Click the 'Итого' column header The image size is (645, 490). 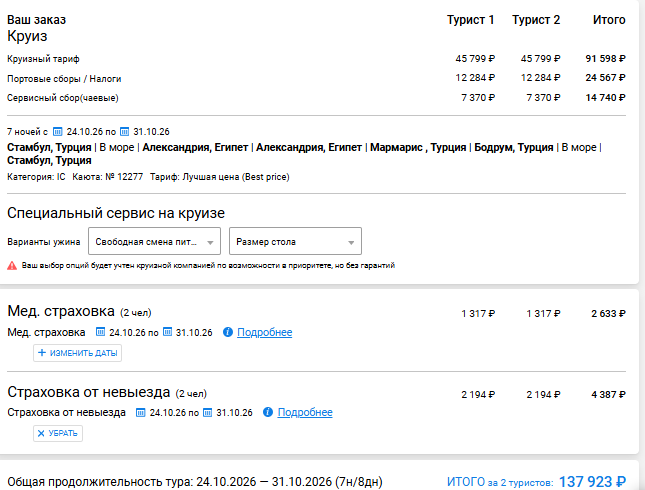click(x=609, y=20)
